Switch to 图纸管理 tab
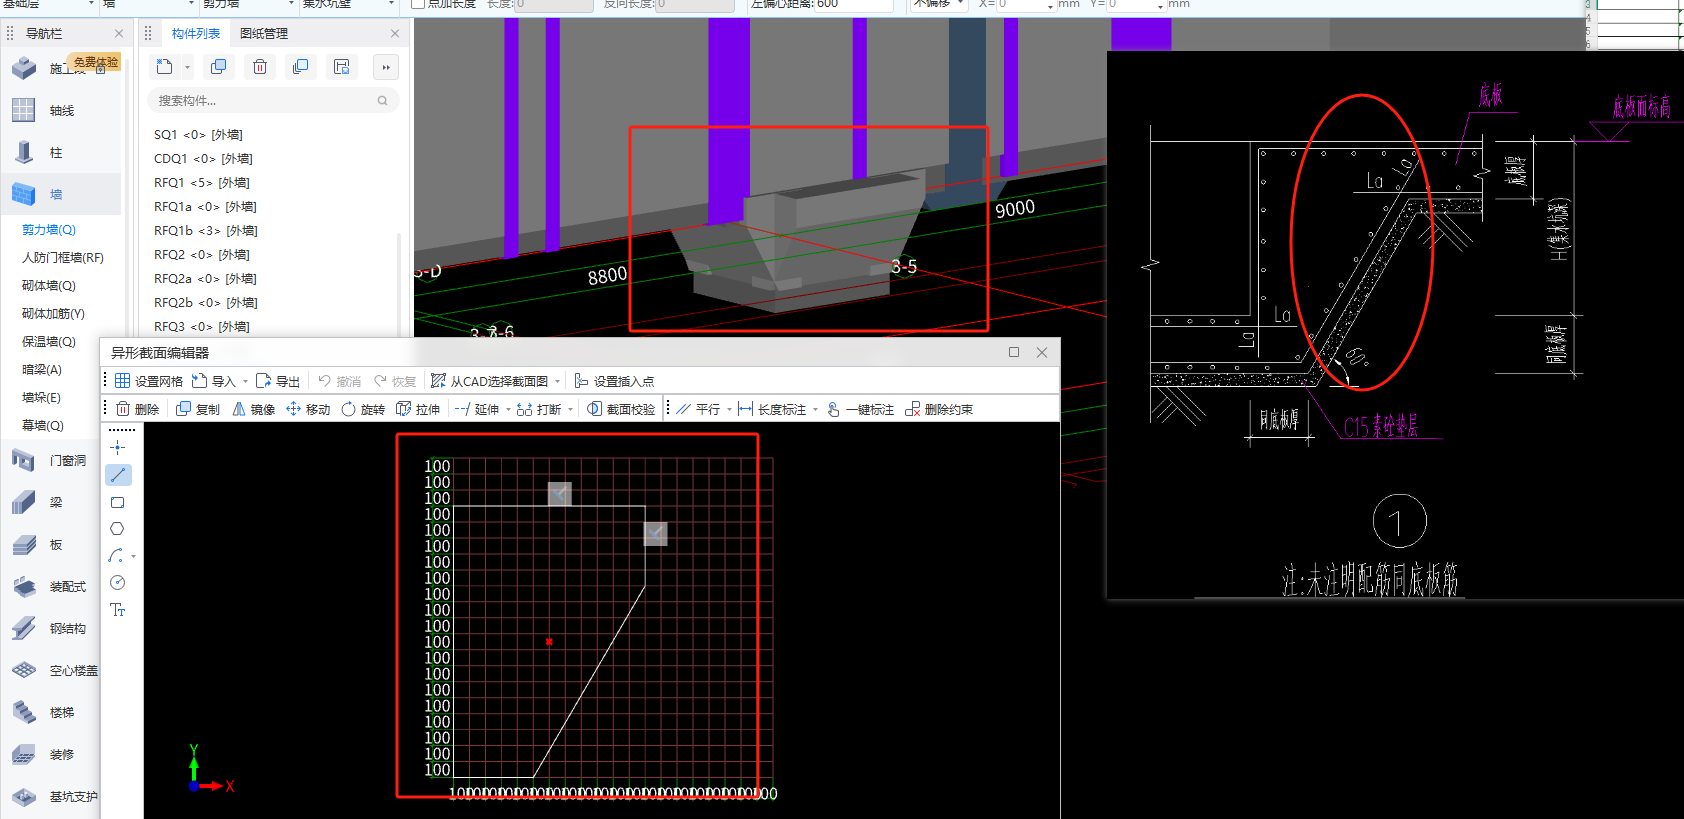The image size is (1684, 819). [x=264, y=33]
